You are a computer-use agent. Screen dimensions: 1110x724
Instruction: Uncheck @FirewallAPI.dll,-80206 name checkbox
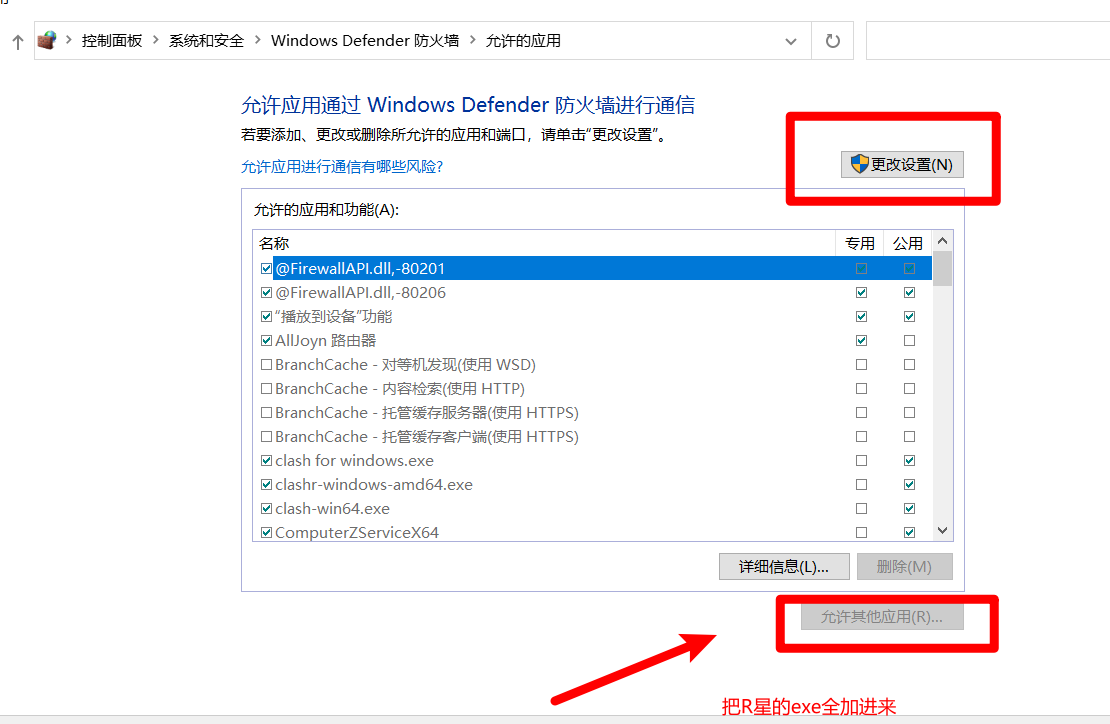tap(266, 292)
